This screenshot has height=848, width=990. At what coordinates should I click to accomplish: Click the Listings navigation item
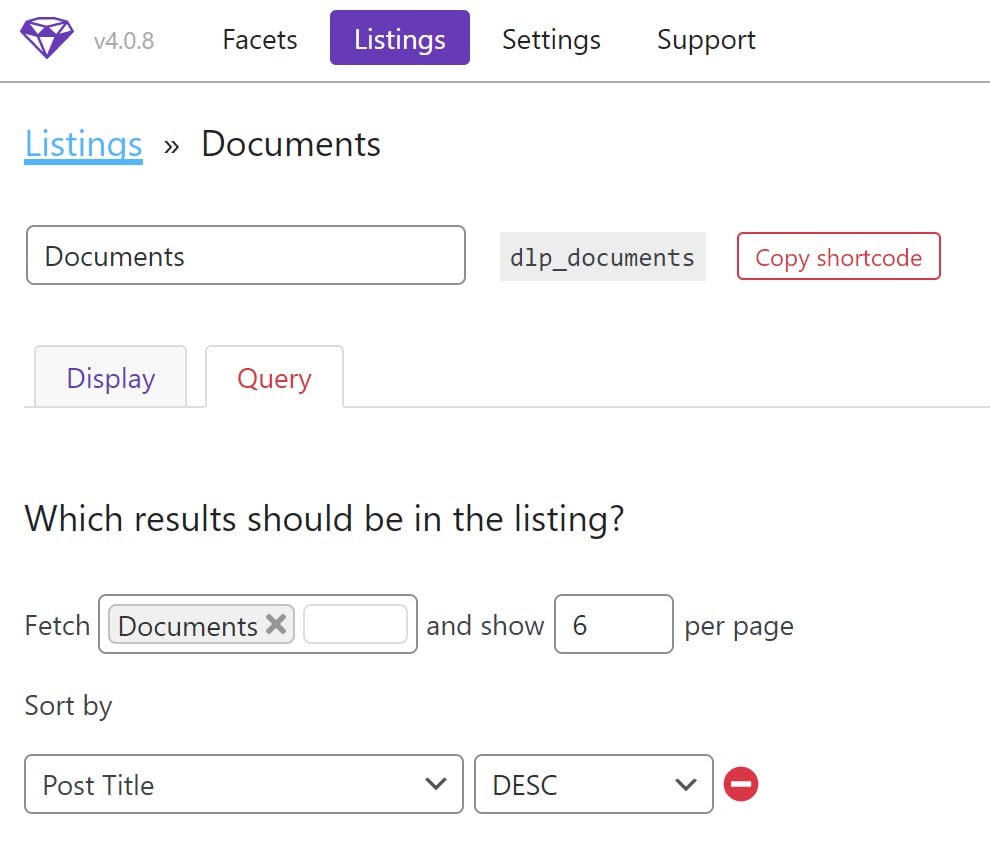click(x=399, y=39)
